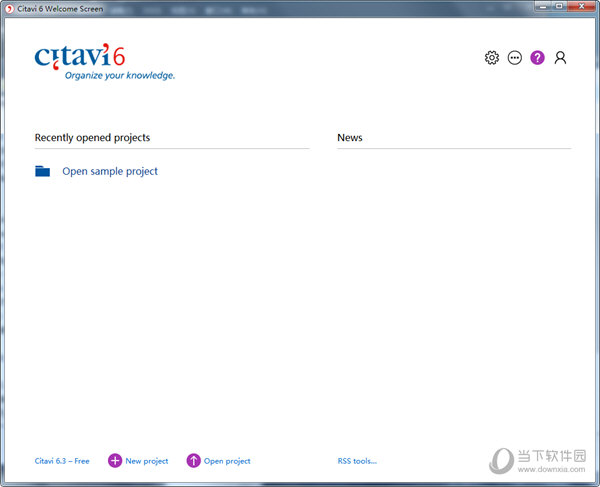Open settings via the gear icon
This screenshot has width=600, height=487.
pos(492,58)
